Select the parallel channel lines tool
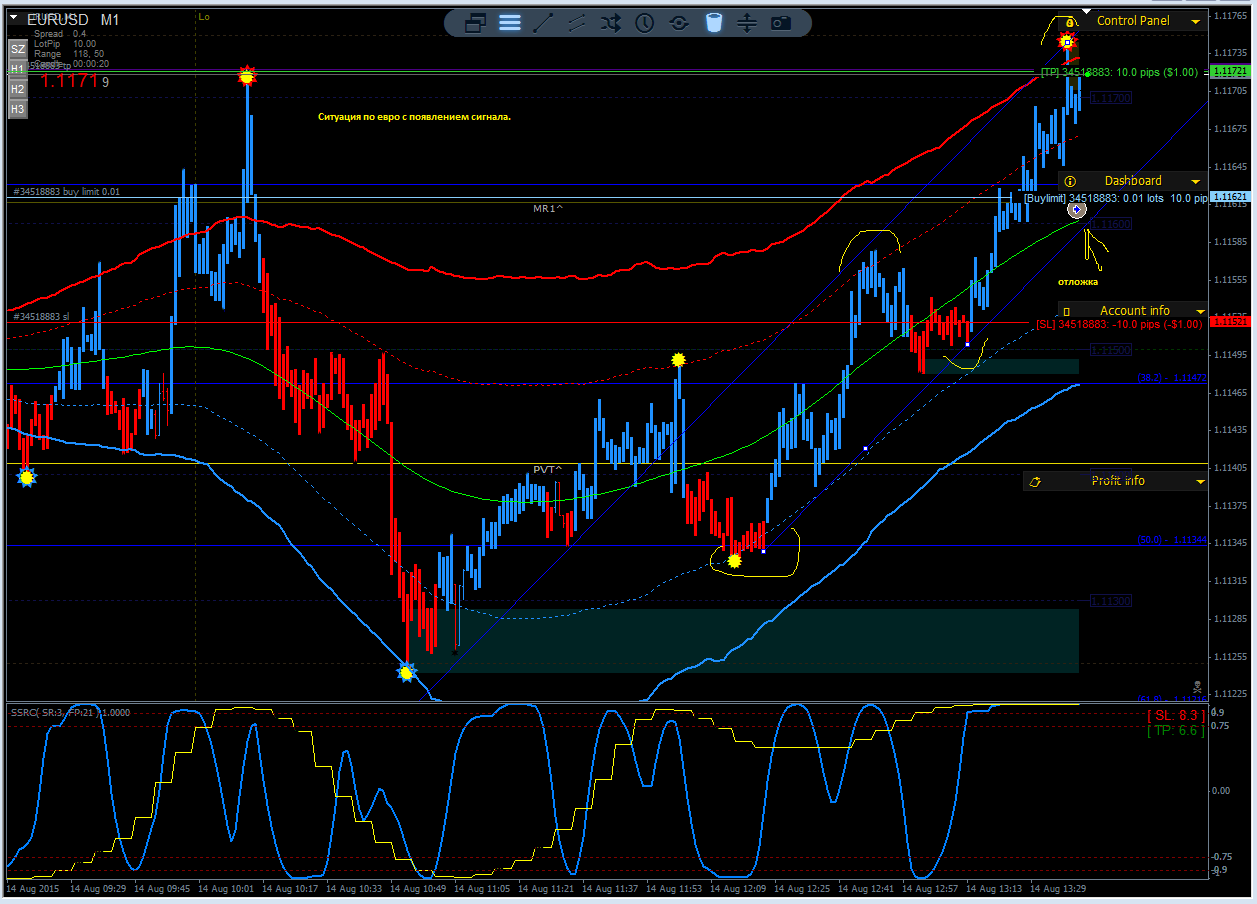Image resolution: width=1257 pixels, height=904 pixels. pos(577,23)
